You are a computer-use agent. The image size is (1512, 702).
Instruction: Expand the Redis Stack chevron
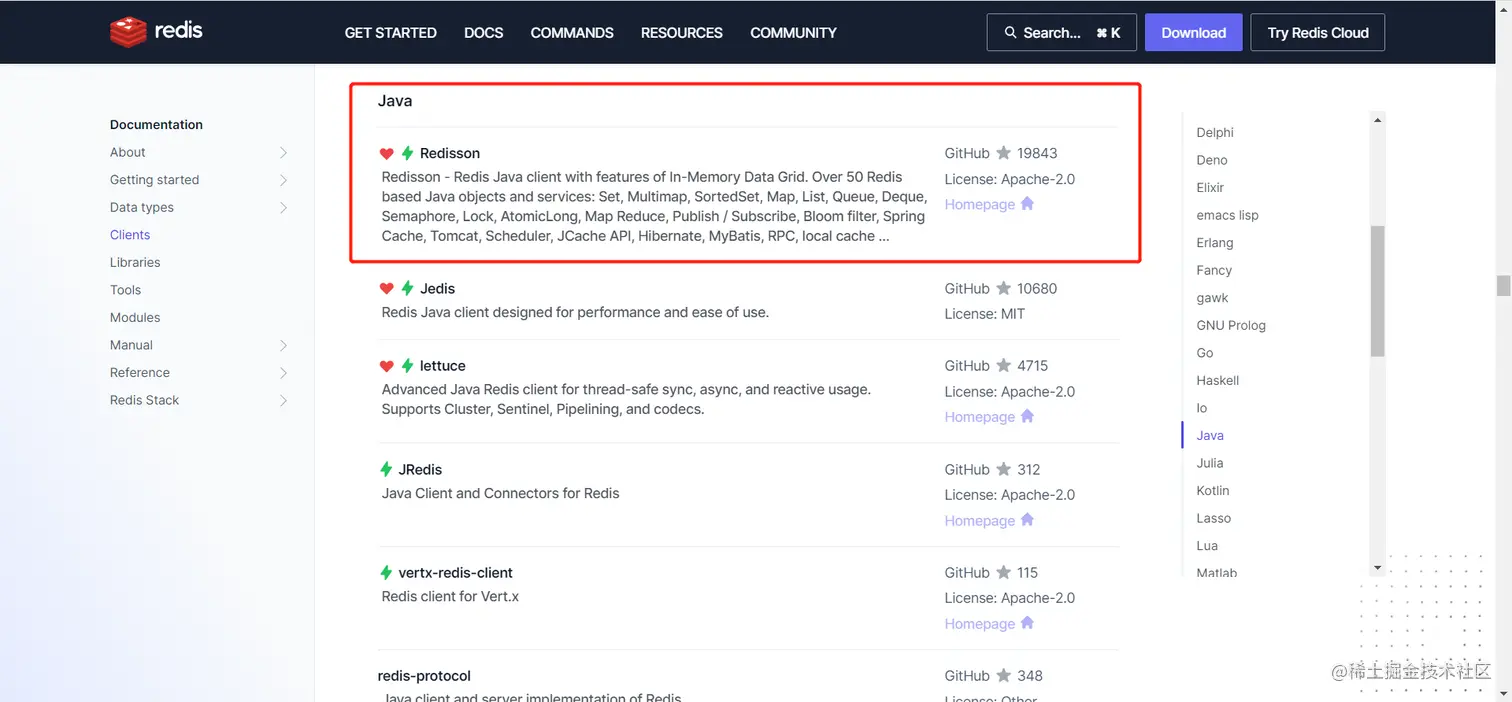(x=283, y=400)
